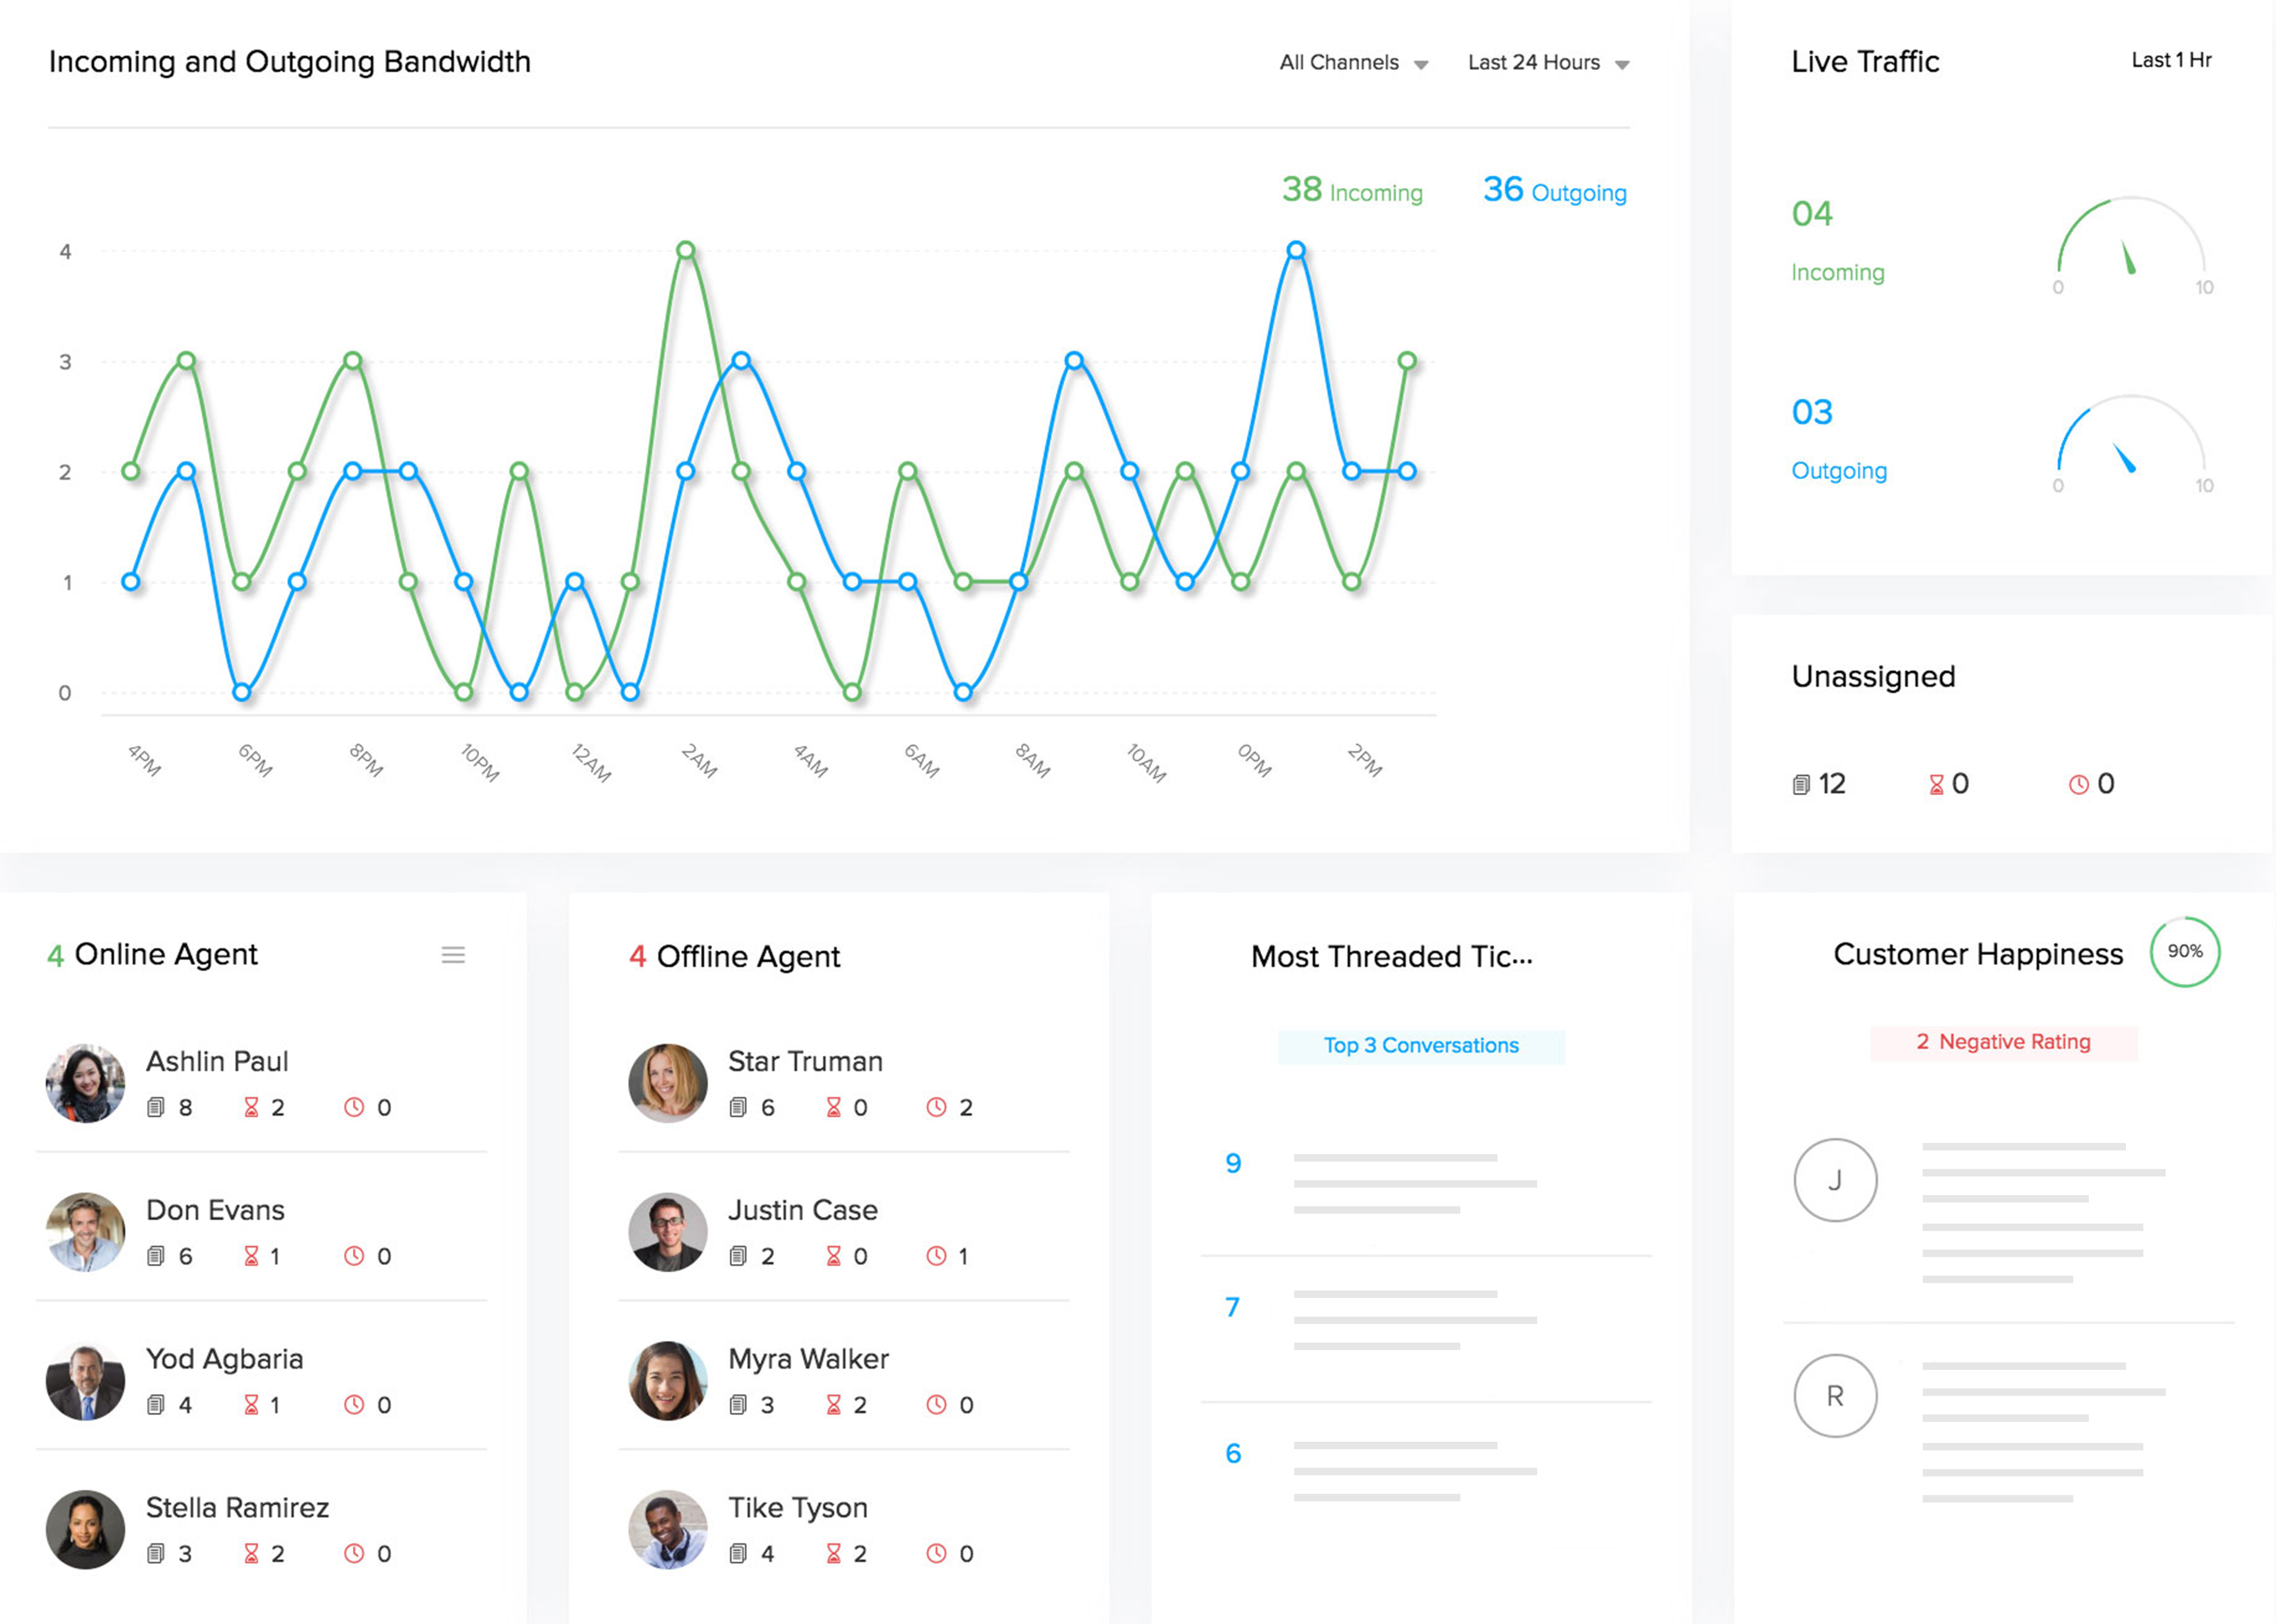Click the Unassigned tickets document icon
The height and width of the screenshot is (1624, 2276).
(1801, 785)
